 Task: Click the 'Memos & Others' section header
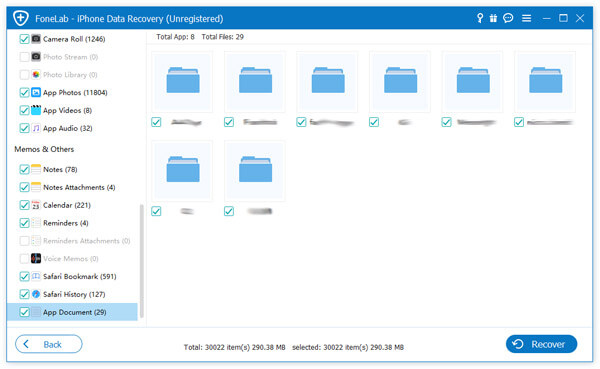44,149
